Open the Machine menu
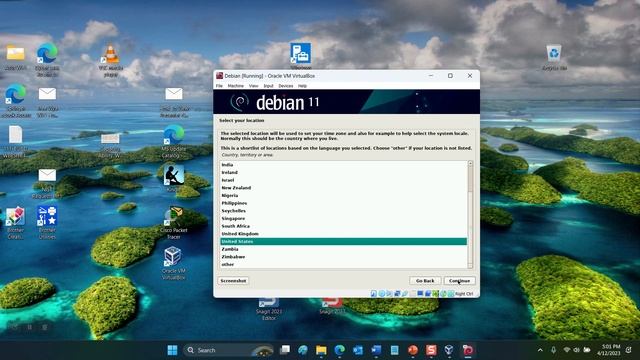This screenshot has height=360, width=640. (236, 86)
